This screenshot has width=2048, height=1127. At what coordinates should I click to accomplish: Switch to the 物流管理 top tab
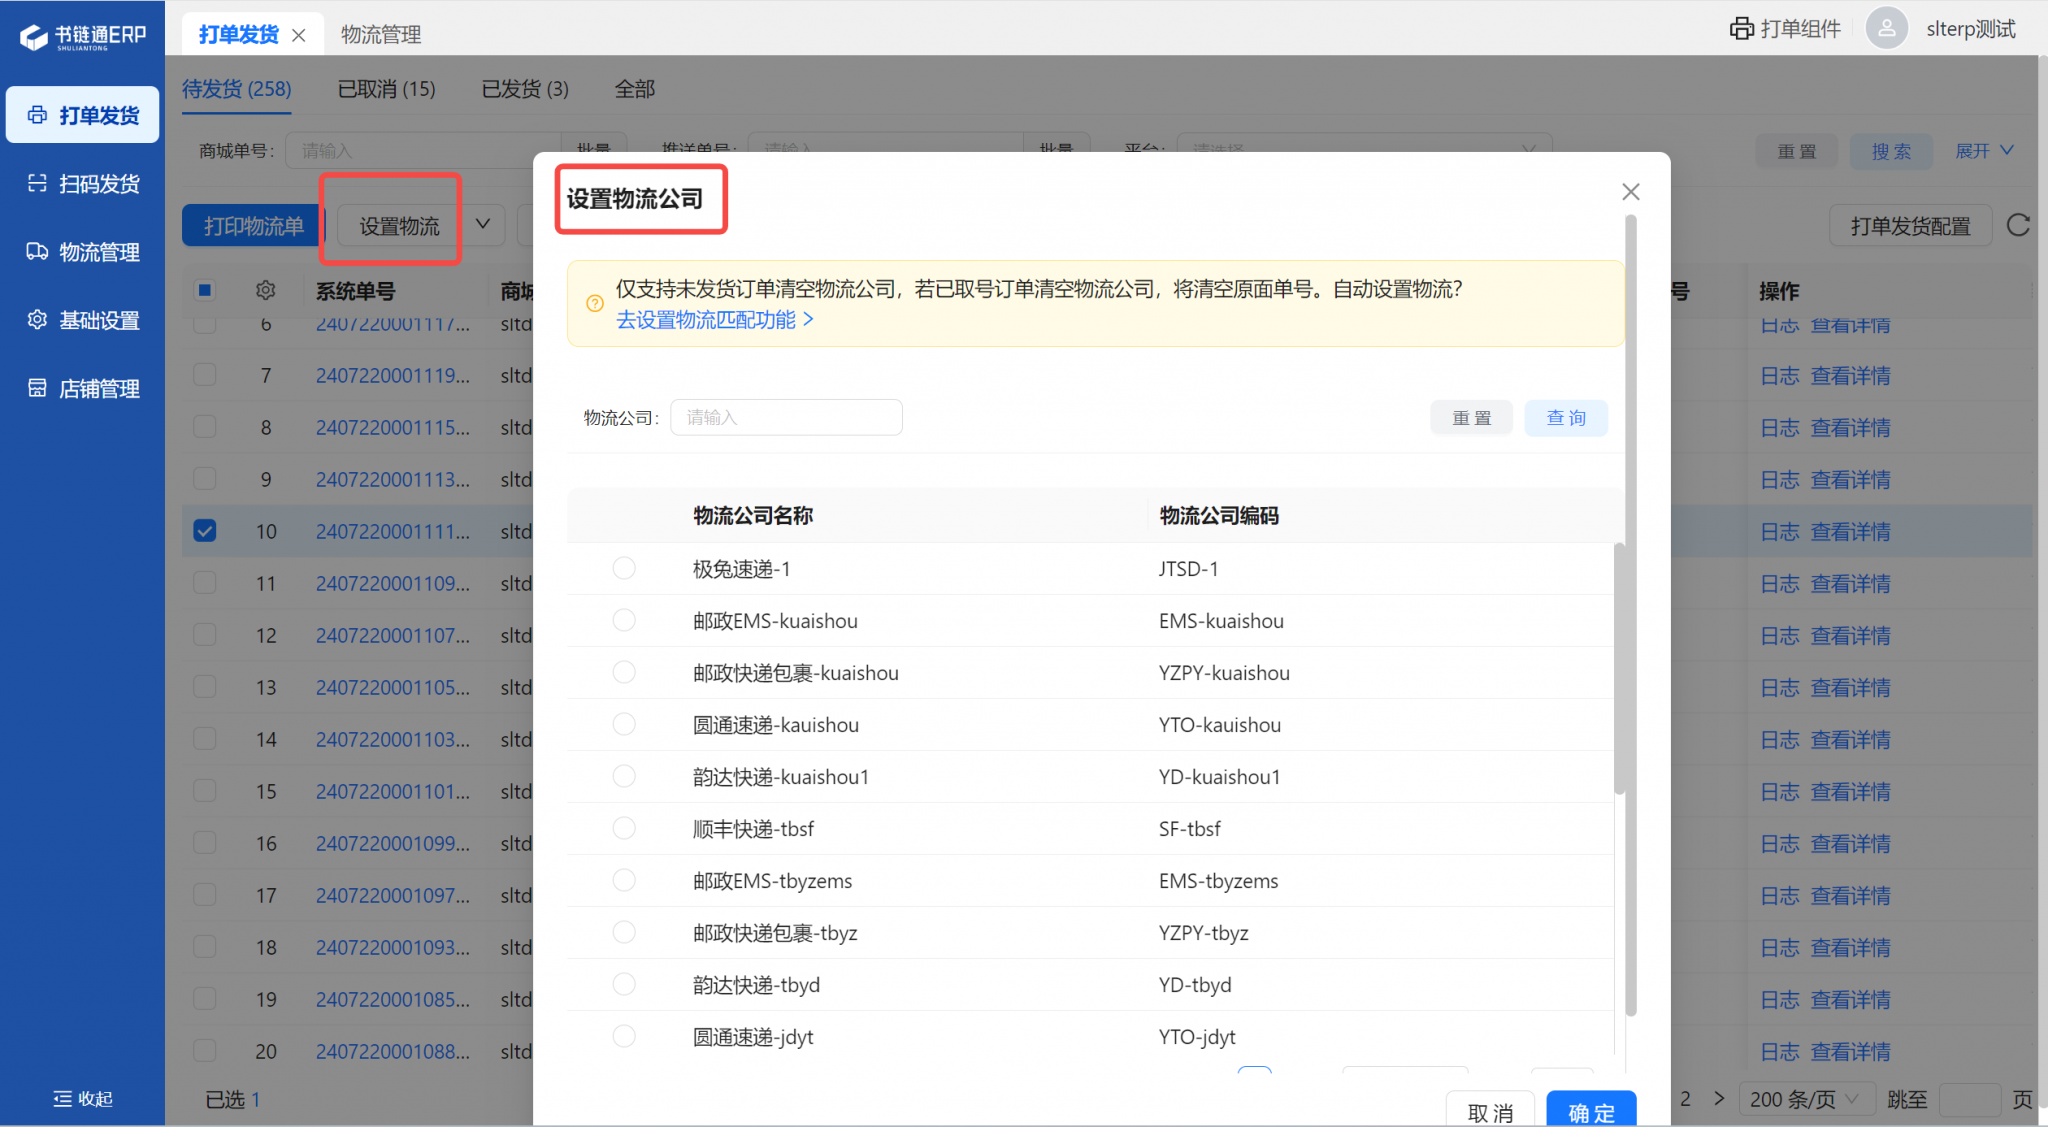tap(381, 35)
